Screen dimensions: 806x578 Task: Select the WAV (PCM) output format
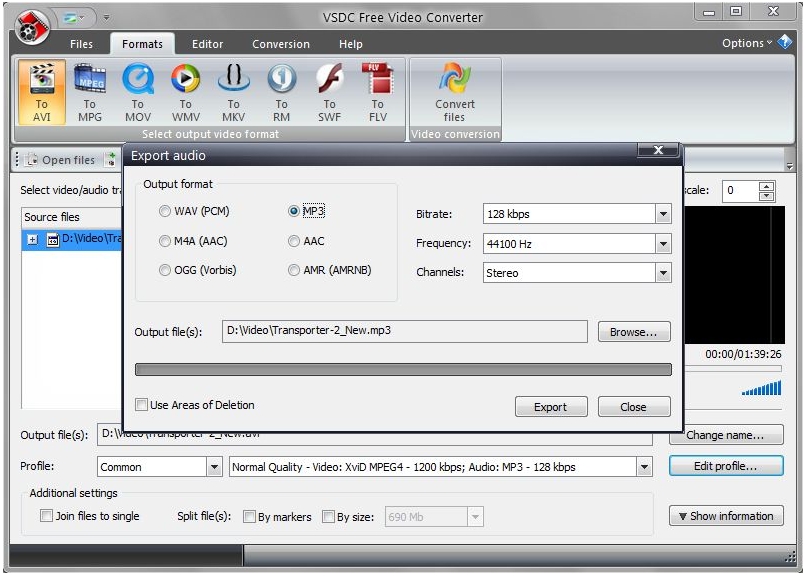163,210
